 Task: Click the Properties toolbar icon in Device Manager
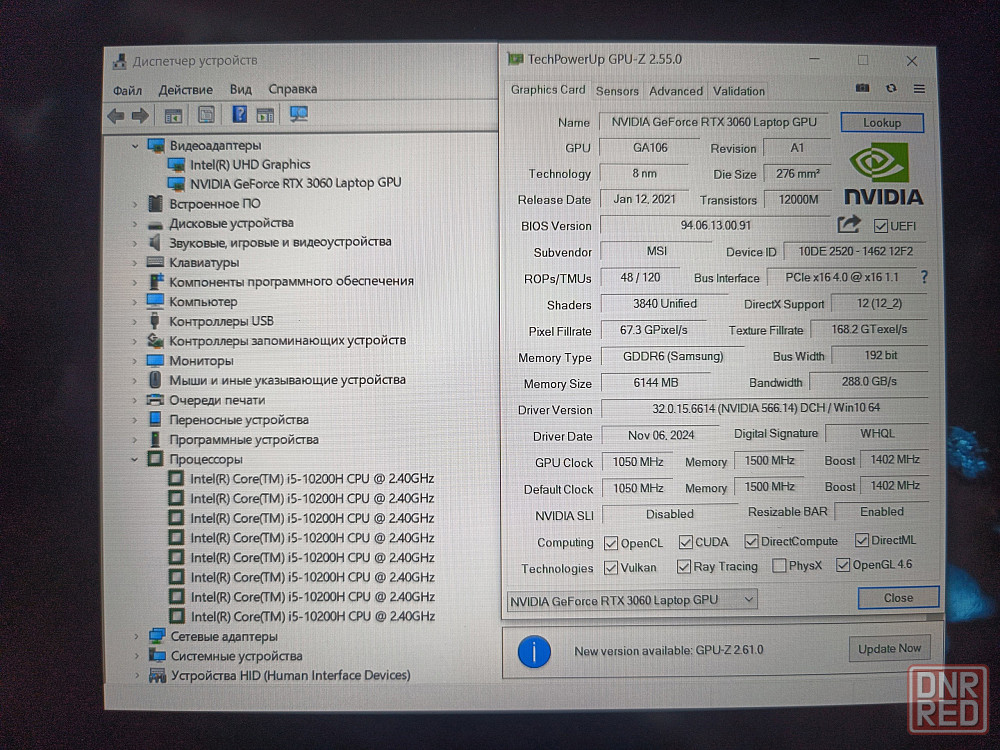pyautogui.click(x=206, y=115)
